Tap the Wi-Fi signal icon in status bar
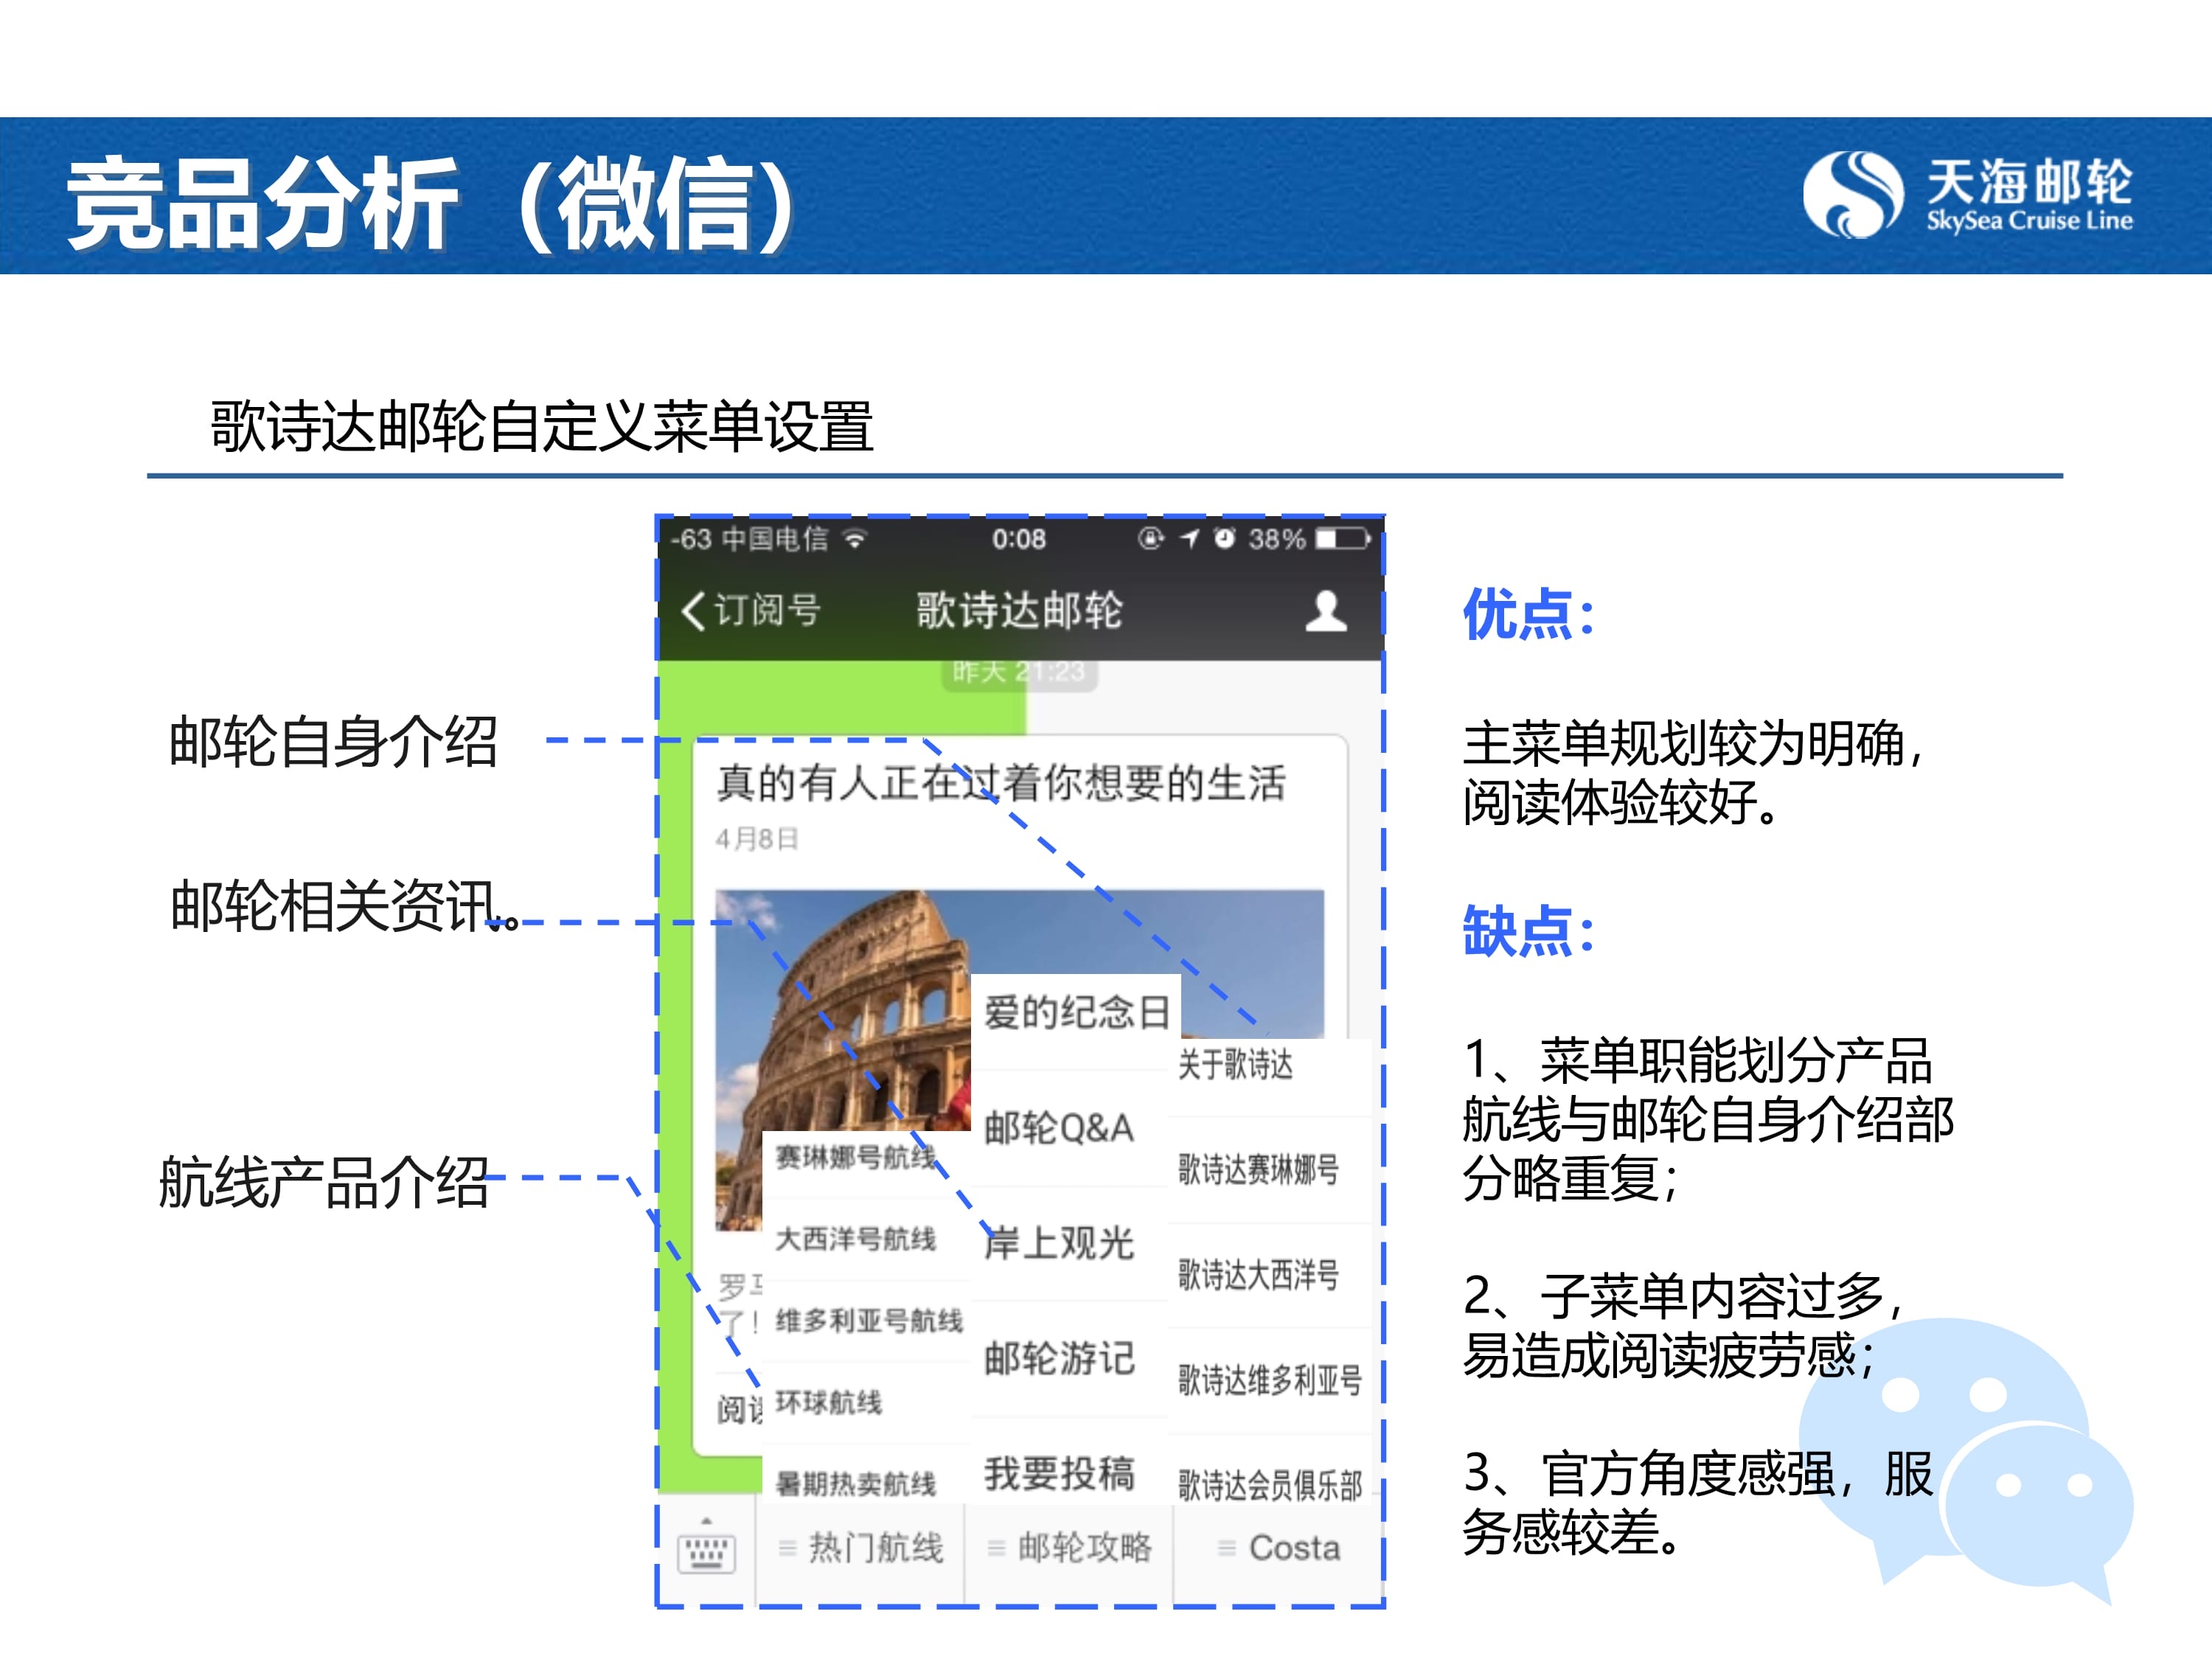Image resolution: width=2212 pixels, height=1659 pixels. click(854, 539)
